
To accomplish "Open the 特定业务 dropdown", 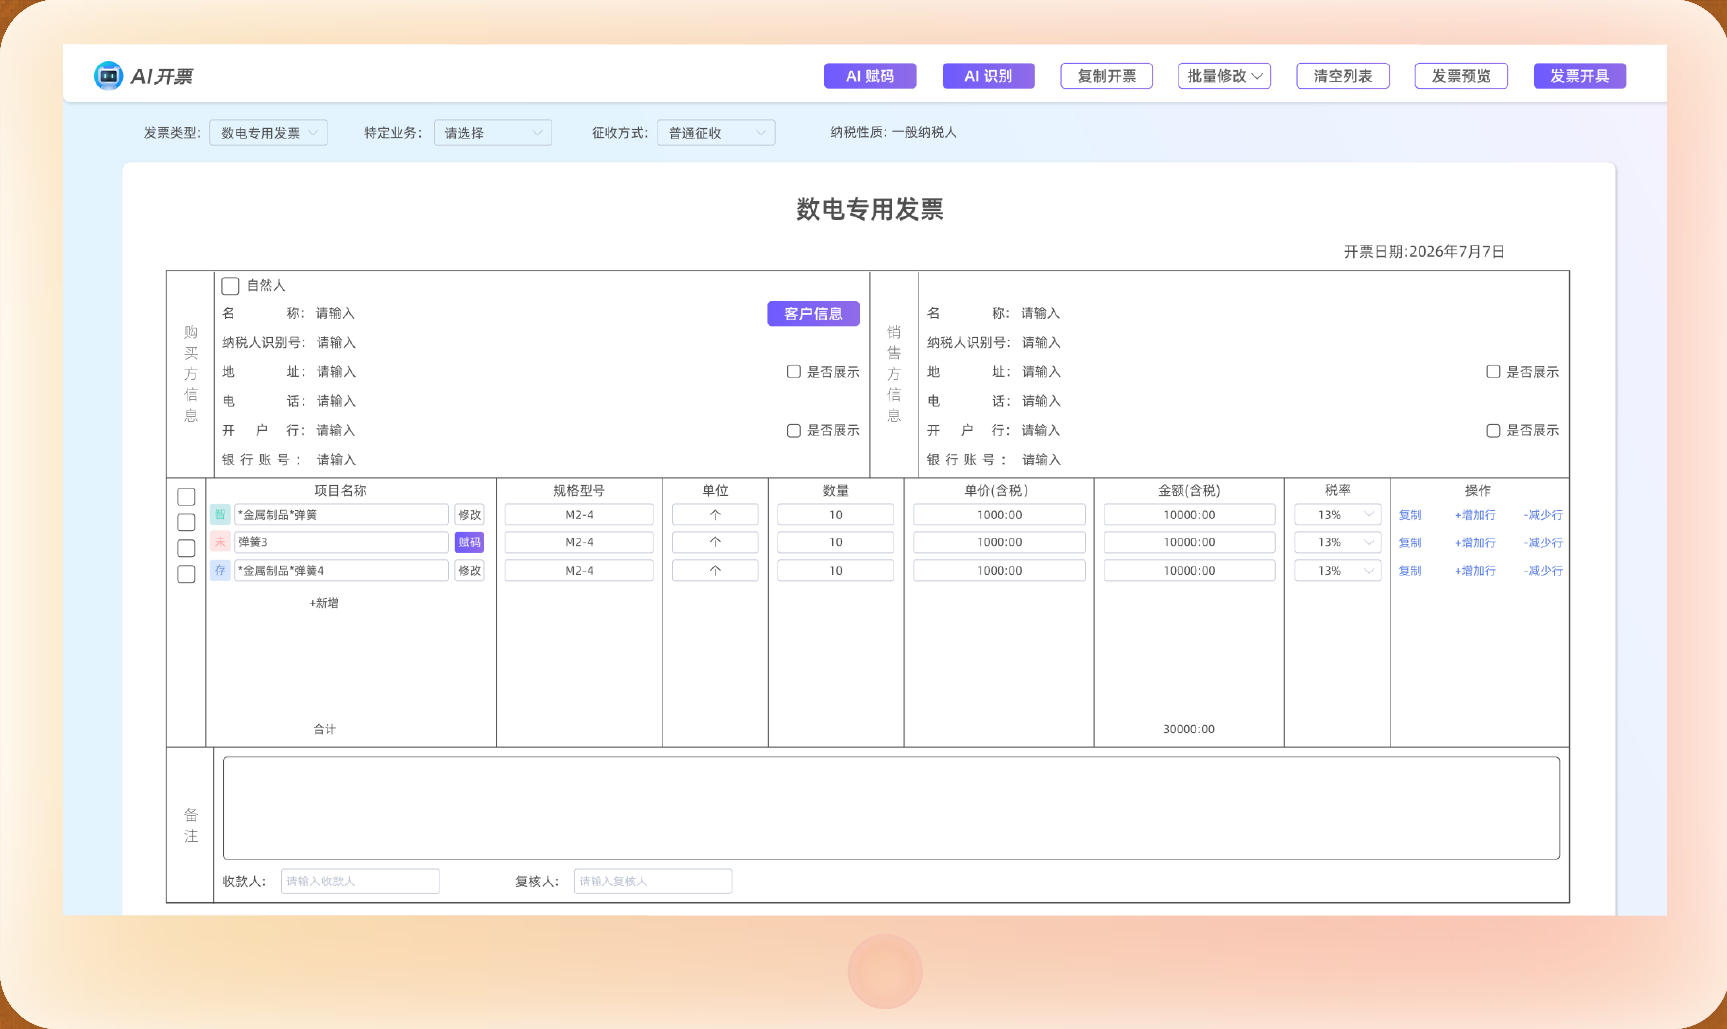I will (x=493, y=133).
